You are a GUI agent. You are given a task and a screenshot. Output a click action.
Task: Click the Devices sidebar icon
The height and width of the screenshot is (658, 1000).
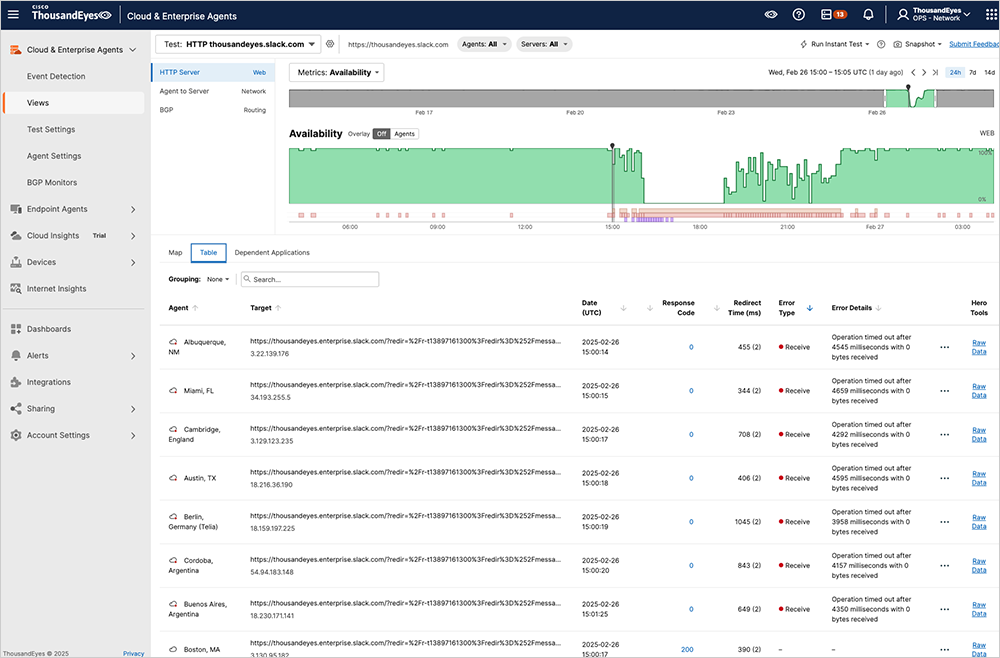pyautogui.click(x=16, y=262)
